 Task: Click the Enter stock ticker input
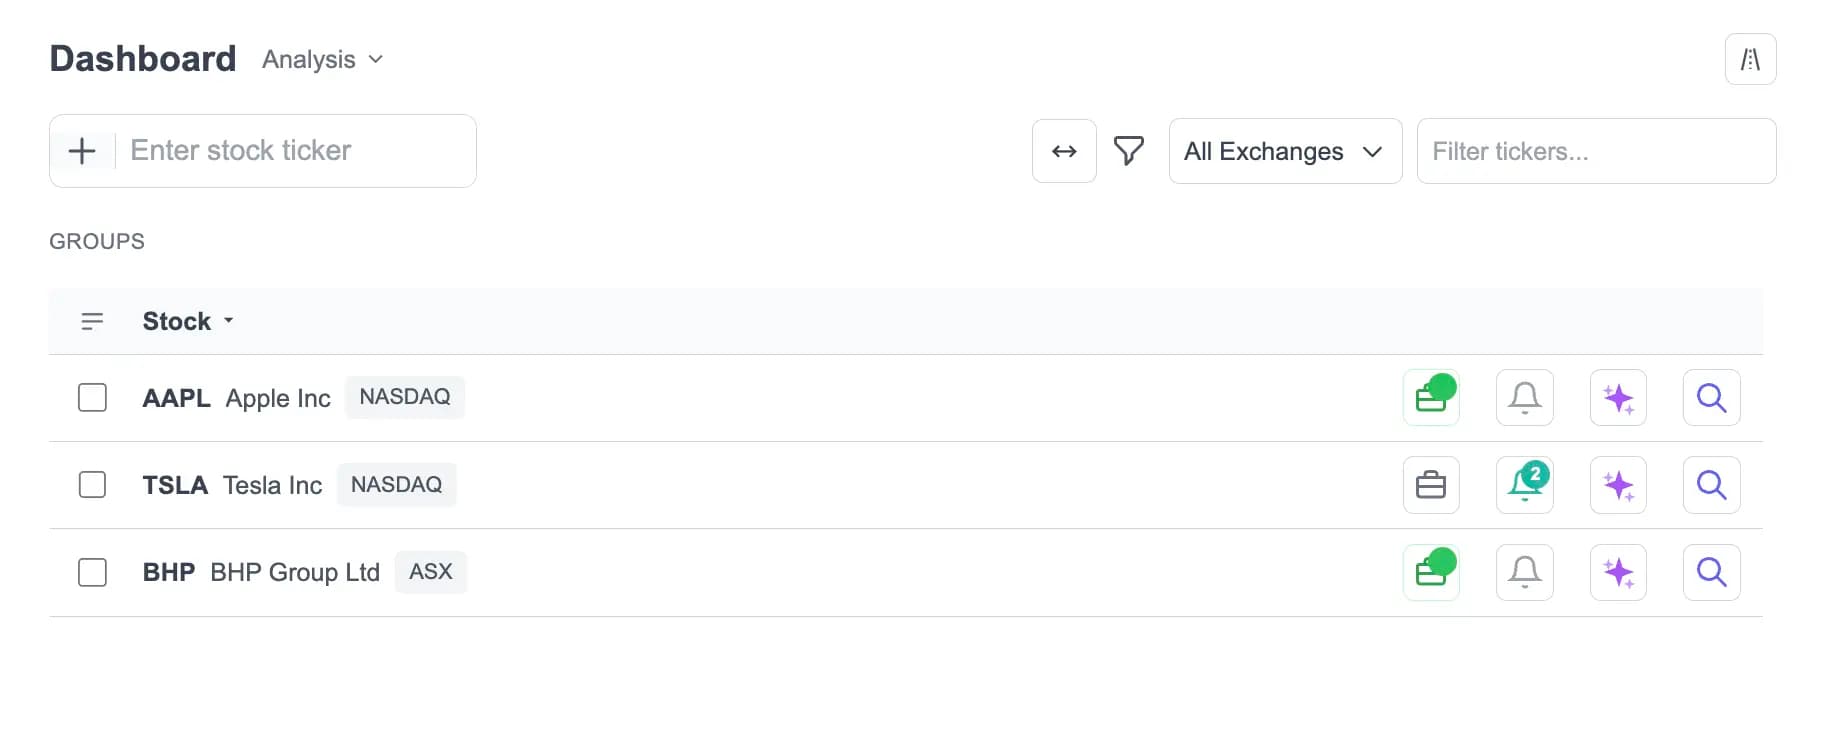click(295, 151)
